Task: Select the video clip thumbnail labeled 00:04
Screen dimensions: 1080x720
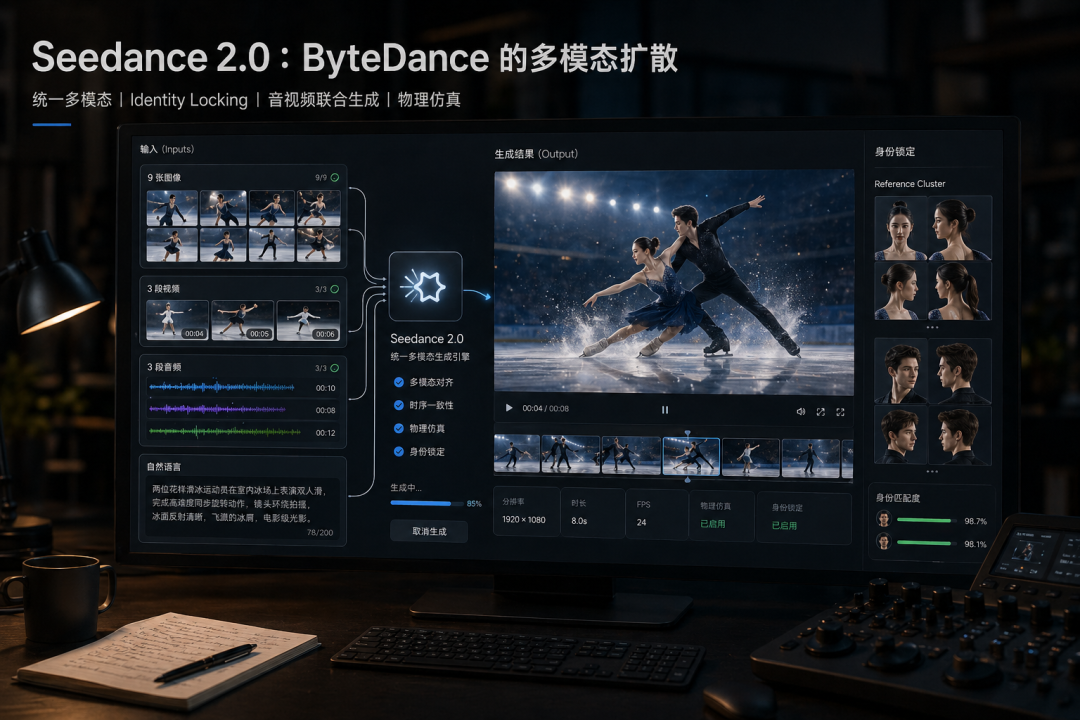Action: pyautogui.click(x=177, y=320)
